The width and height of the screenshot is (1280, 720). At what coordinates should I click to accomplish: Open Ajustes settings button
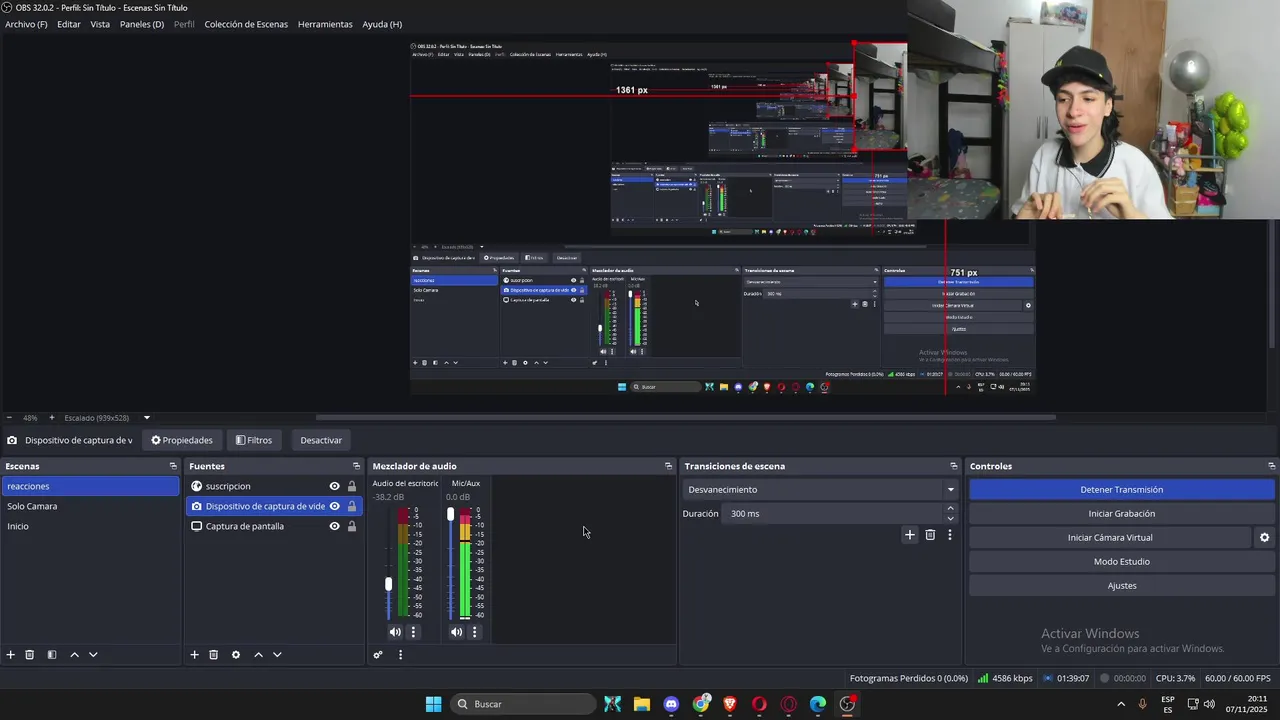point(1121,586)
